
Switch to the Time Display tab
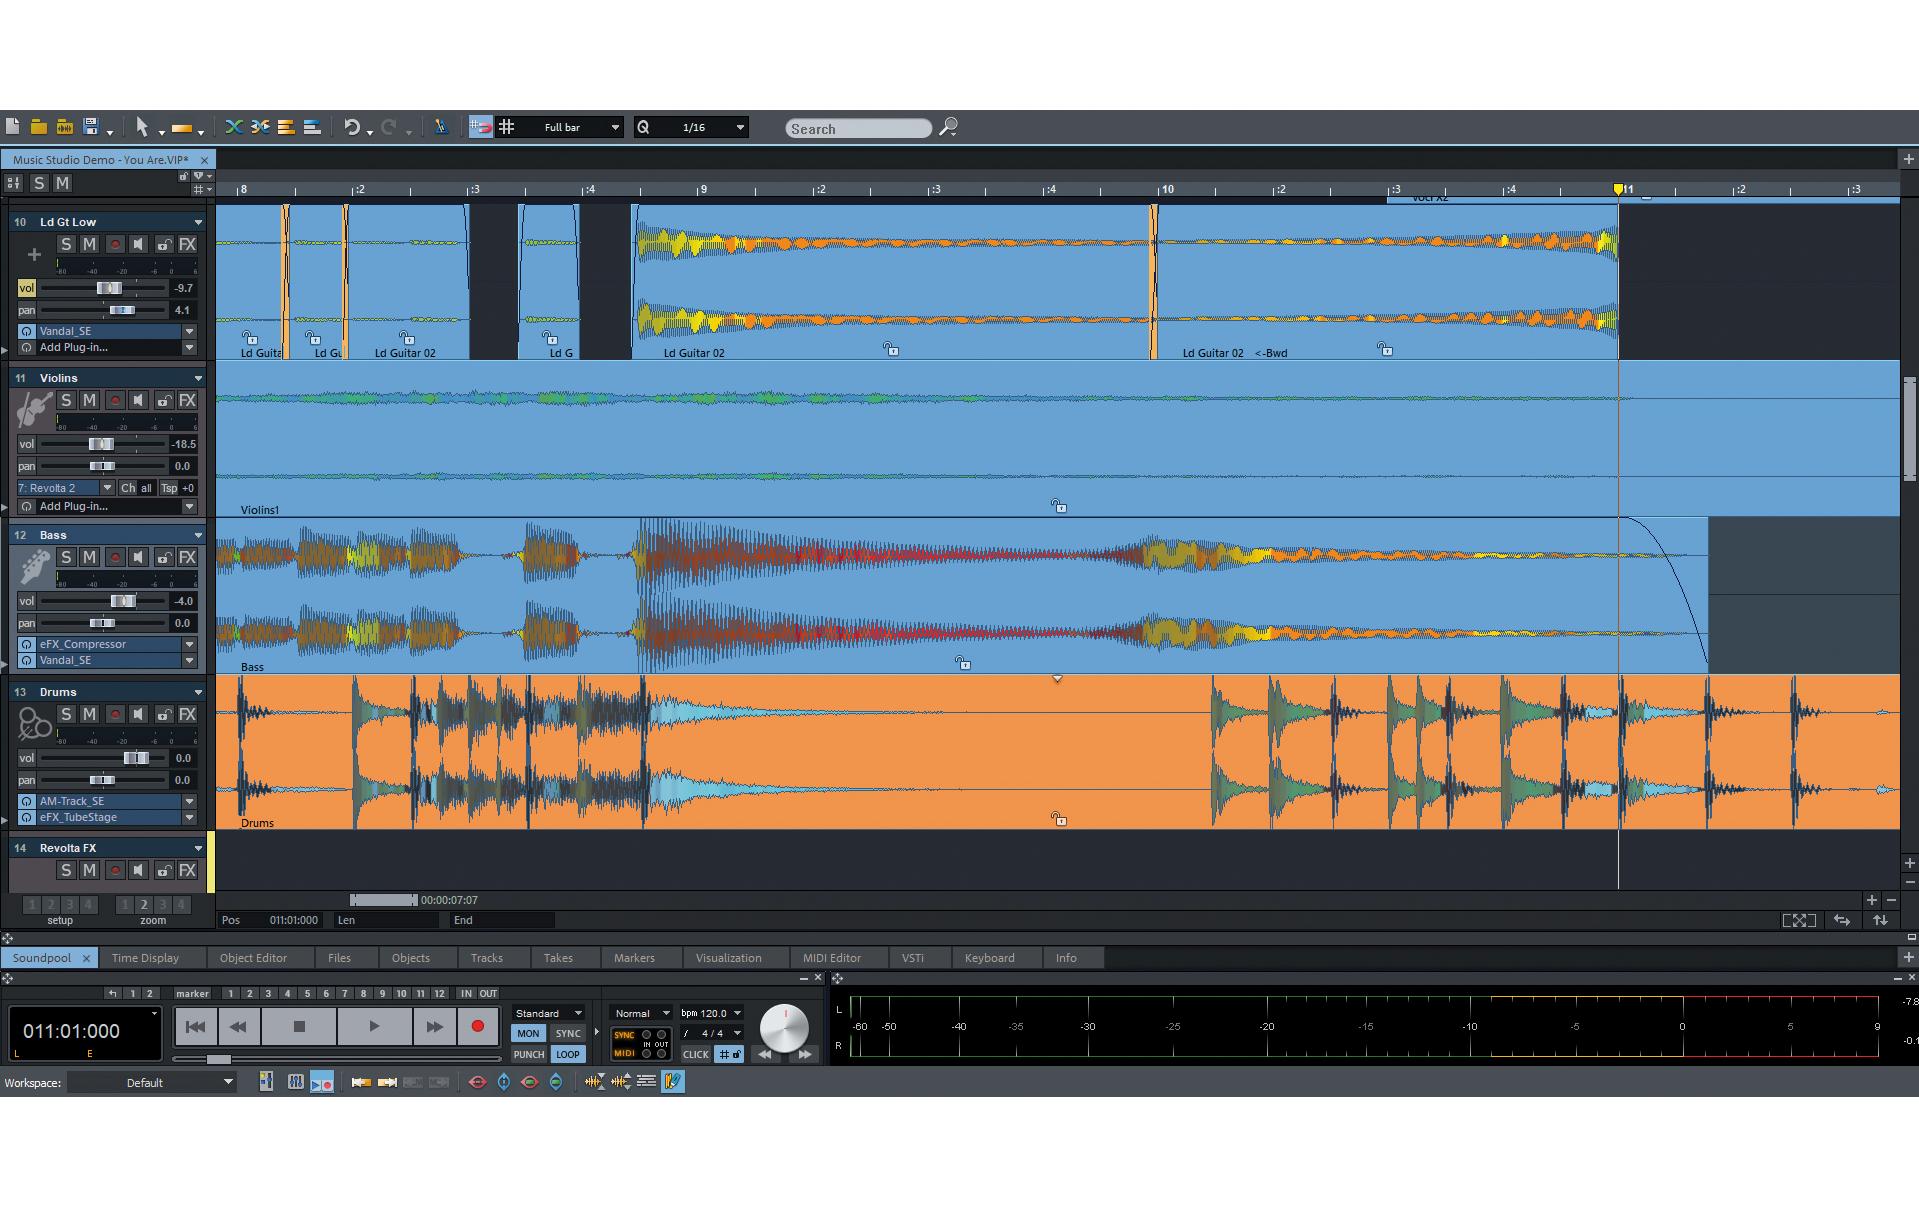point(145,958)
